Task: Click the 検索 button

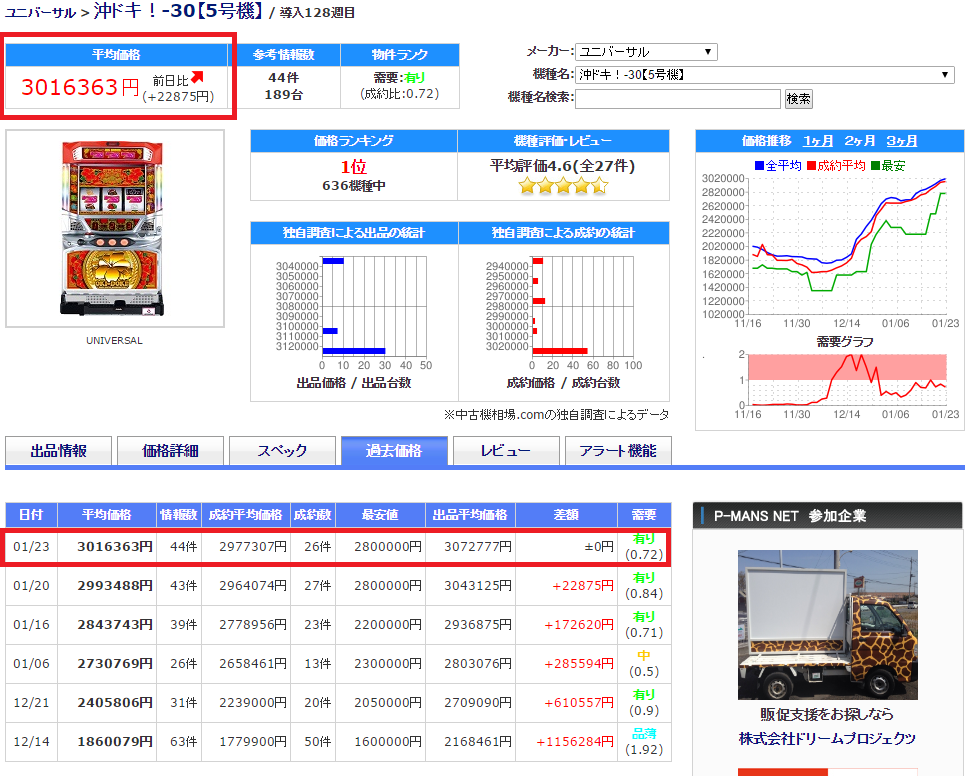Action: pyautogui.click(x=799, y=99)
